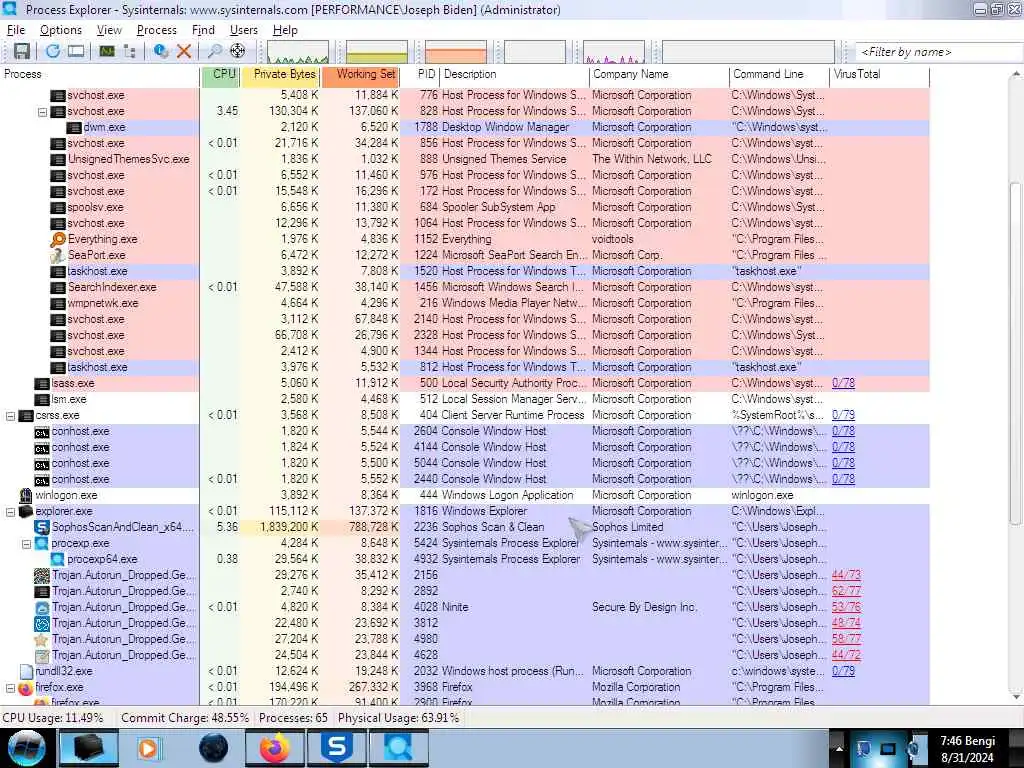
Task: Open the Users menu
Action: click(x=244, y=30)
